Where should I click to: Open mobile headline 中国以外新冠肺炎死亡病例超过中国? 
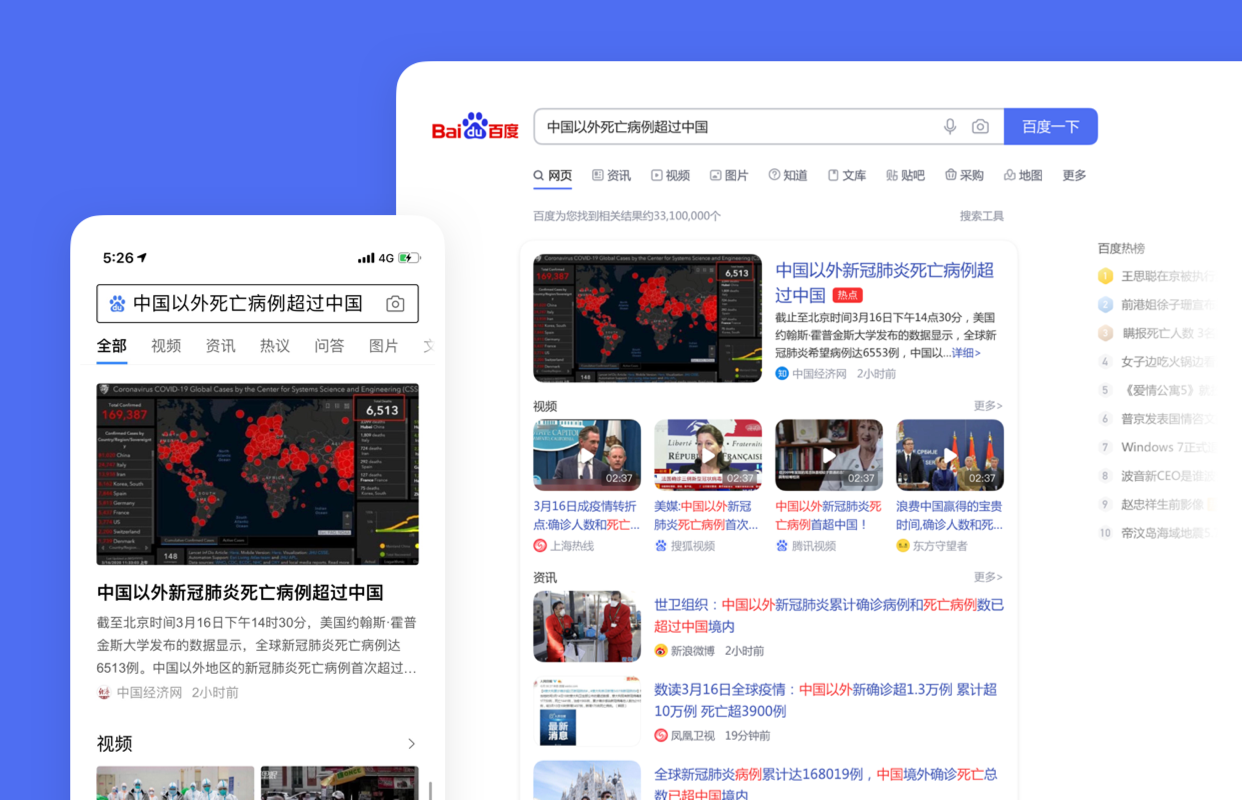tap(240, 593)
